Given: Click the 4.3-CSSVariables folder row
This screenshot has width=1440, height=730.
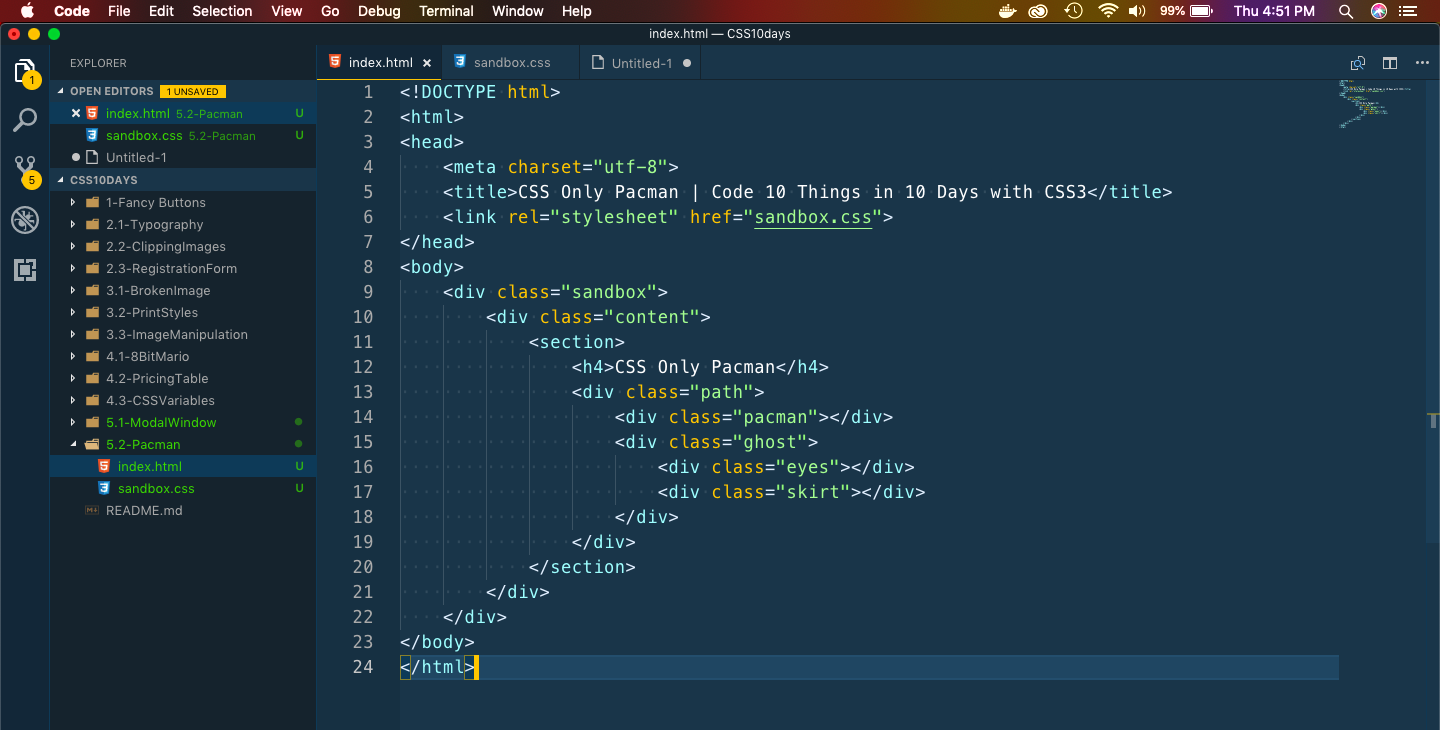Looking at the screenshot, I should tap(183, 400).
